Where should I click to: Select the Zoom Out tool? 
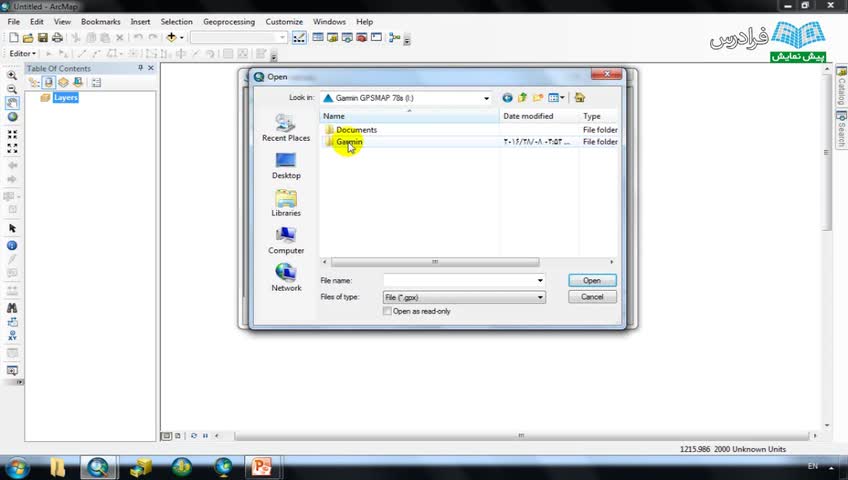[x=12, y=89]
